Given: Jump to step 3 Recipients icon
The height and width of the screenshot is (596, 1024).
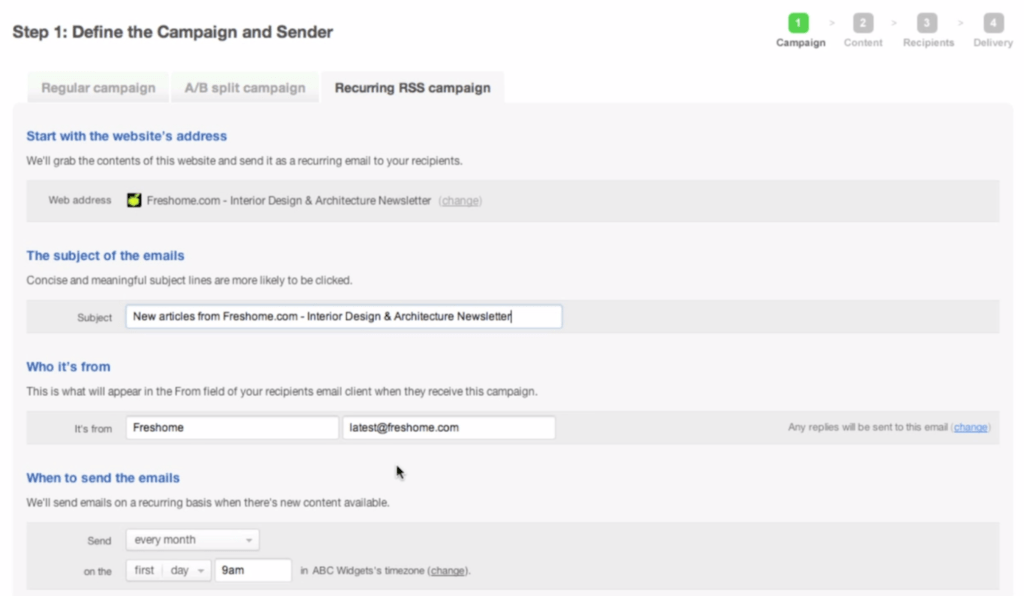Looking at the screenshot, I should (927, 23).
